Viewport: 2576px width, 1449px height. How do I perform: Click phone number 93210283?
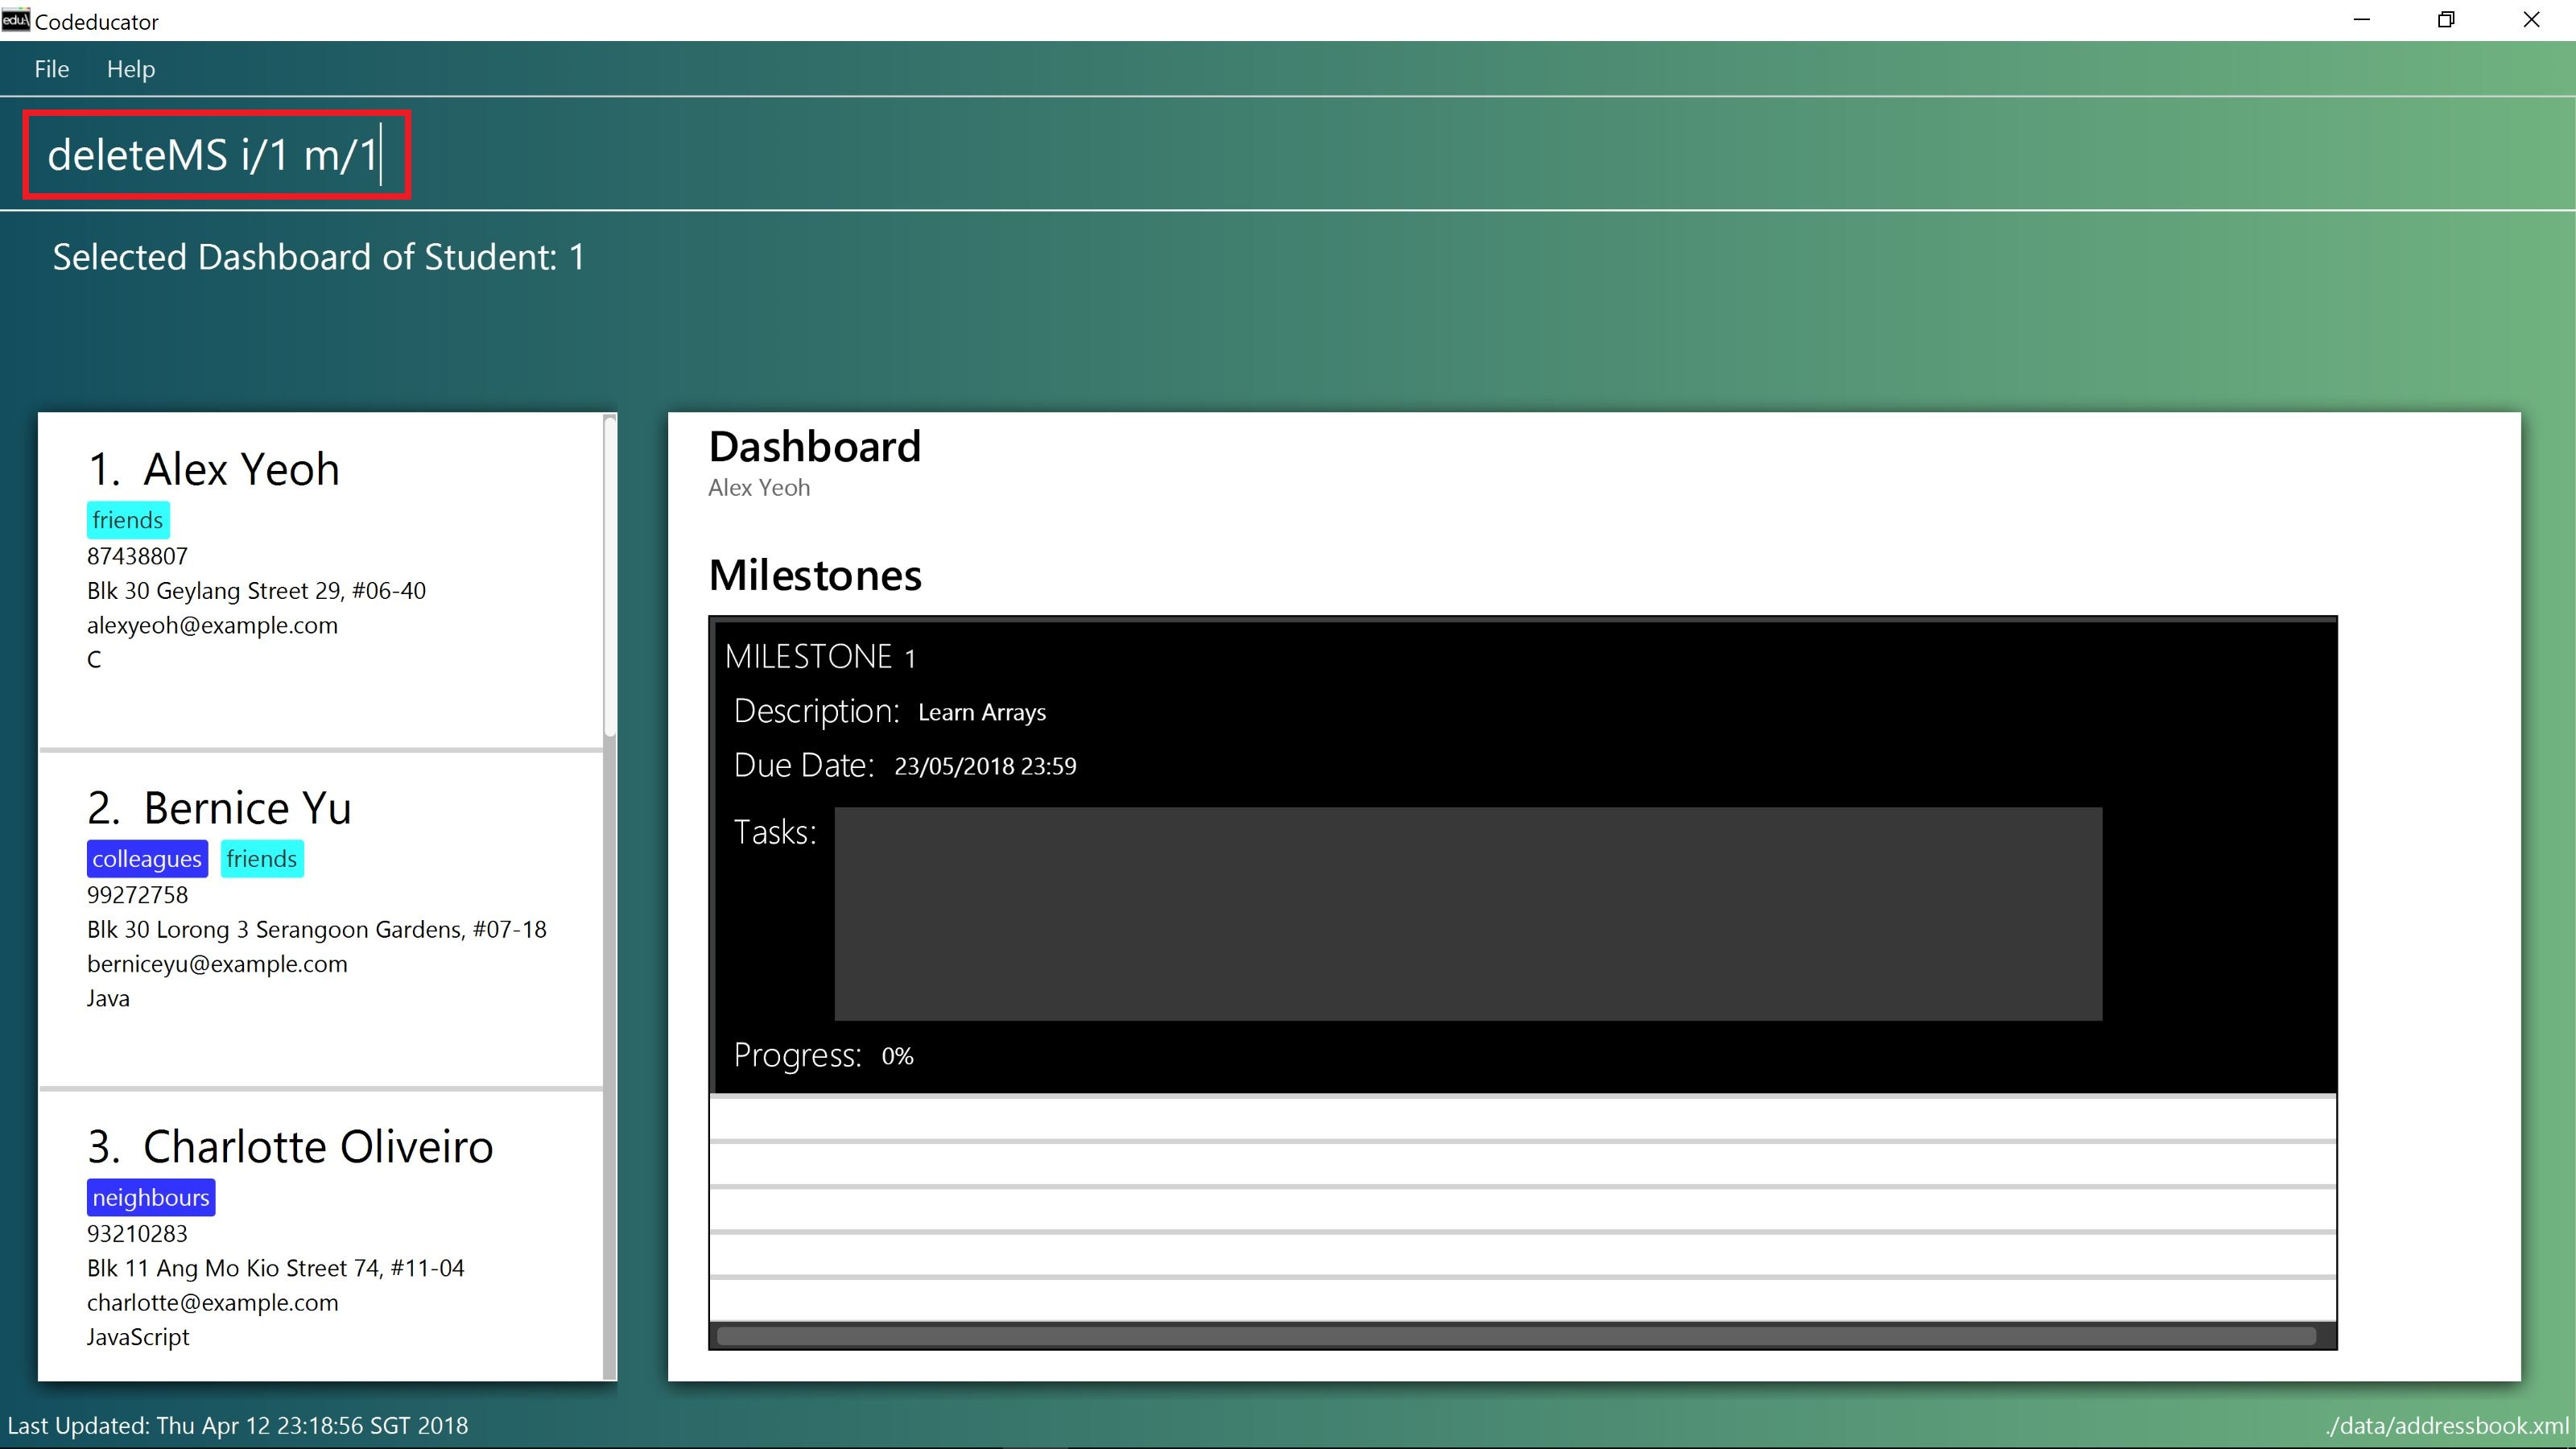coord(137,1233)
